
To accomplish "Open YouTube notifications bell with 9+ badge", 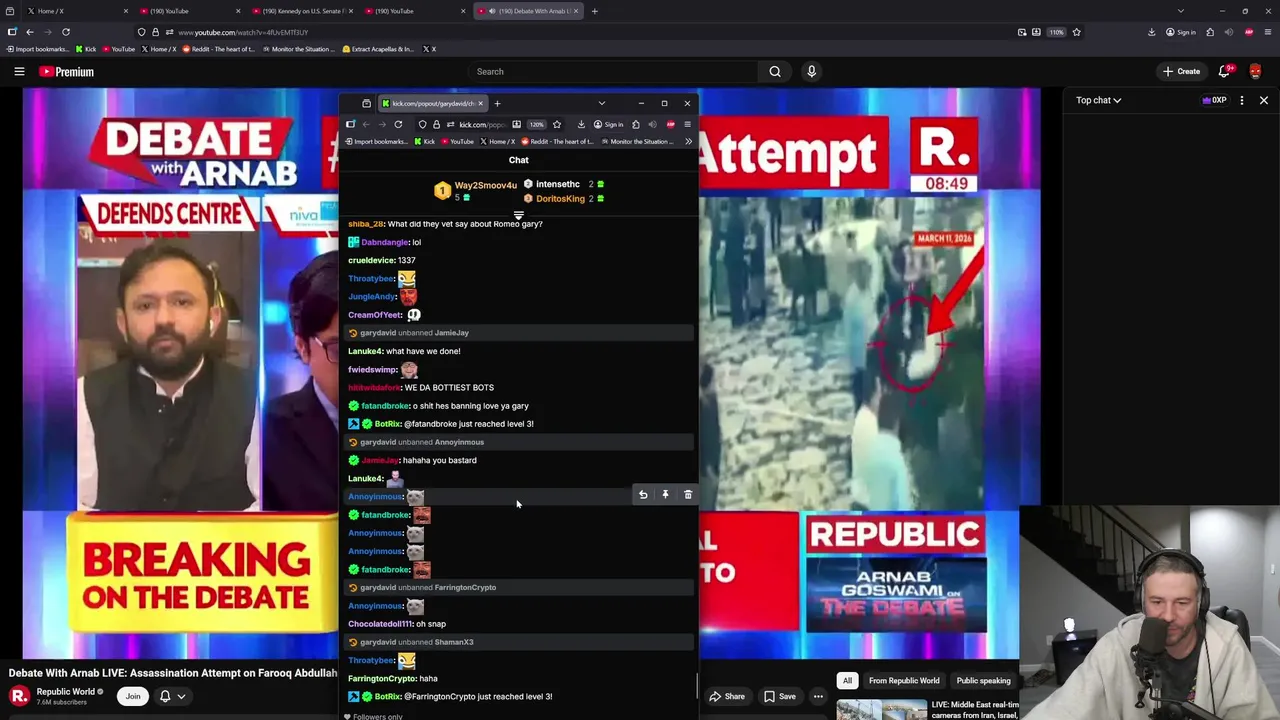I will (1225, 71).
